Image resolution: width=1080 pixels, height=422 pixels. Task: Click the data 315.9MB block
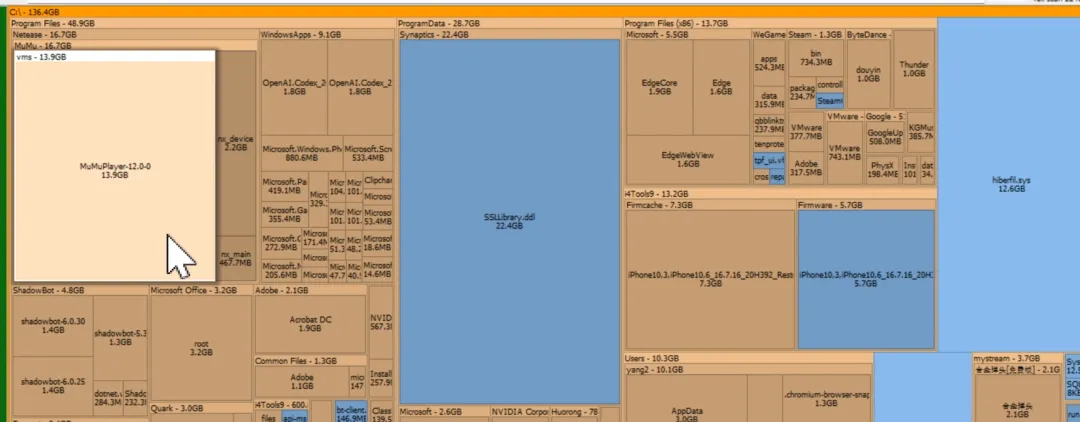click(x=769, y=100)
